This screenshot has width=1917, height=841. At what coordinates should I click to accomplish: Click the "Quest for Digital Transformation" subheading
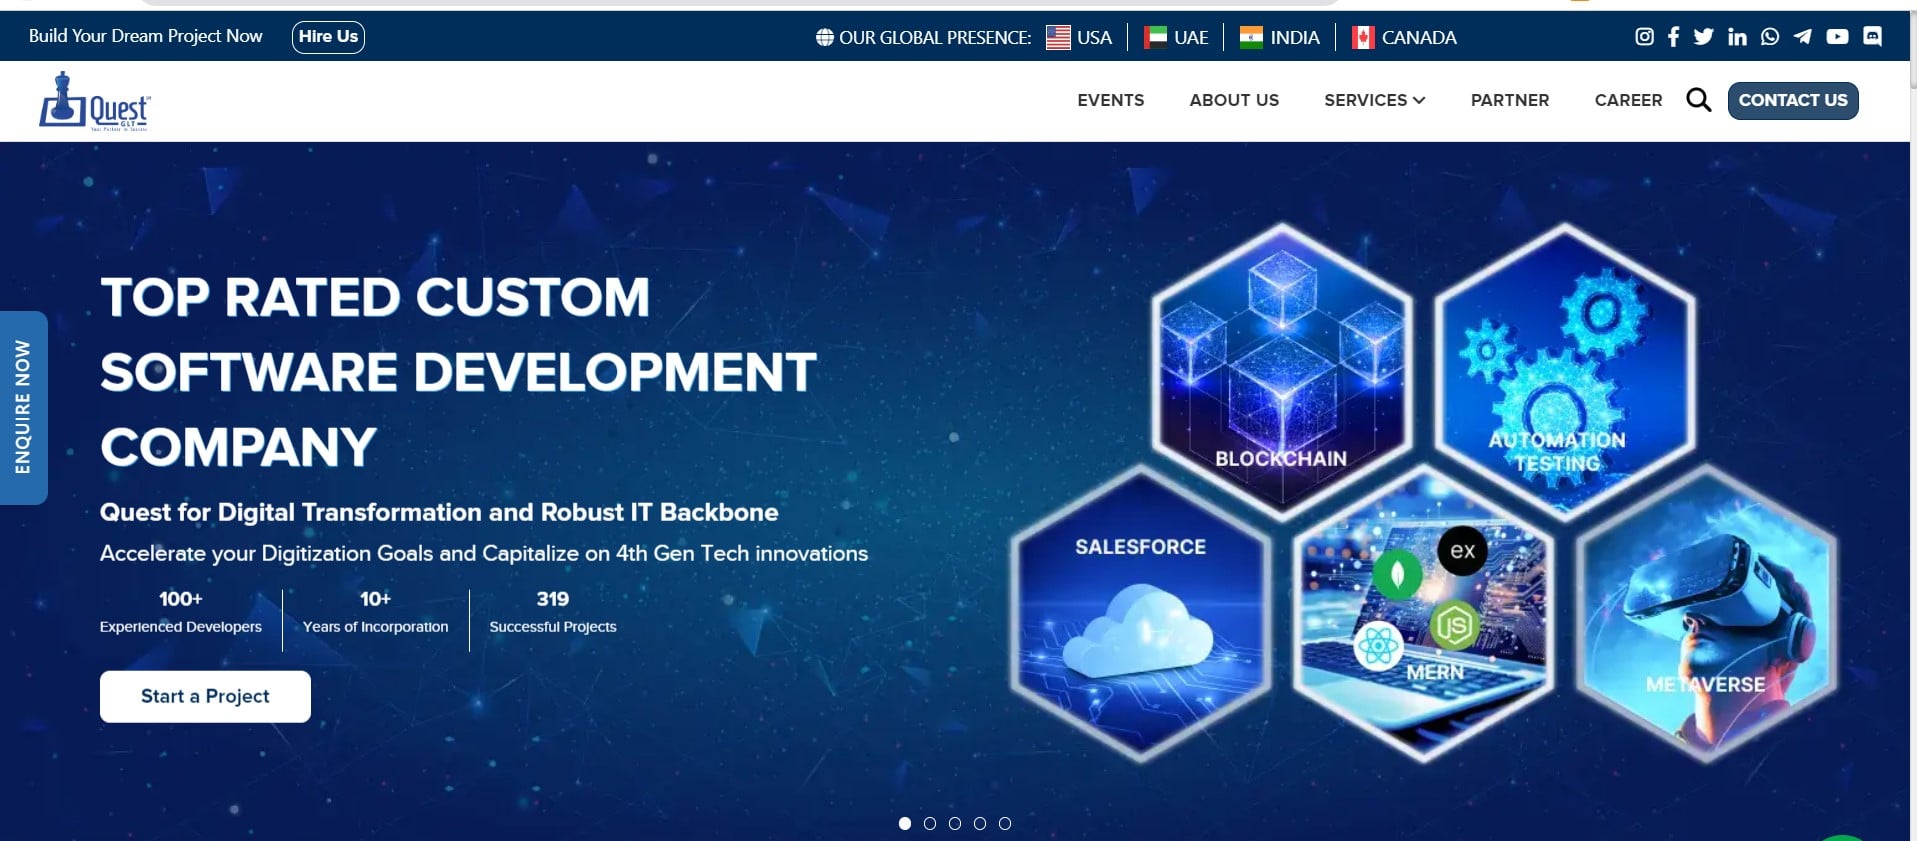click(439, 512)
